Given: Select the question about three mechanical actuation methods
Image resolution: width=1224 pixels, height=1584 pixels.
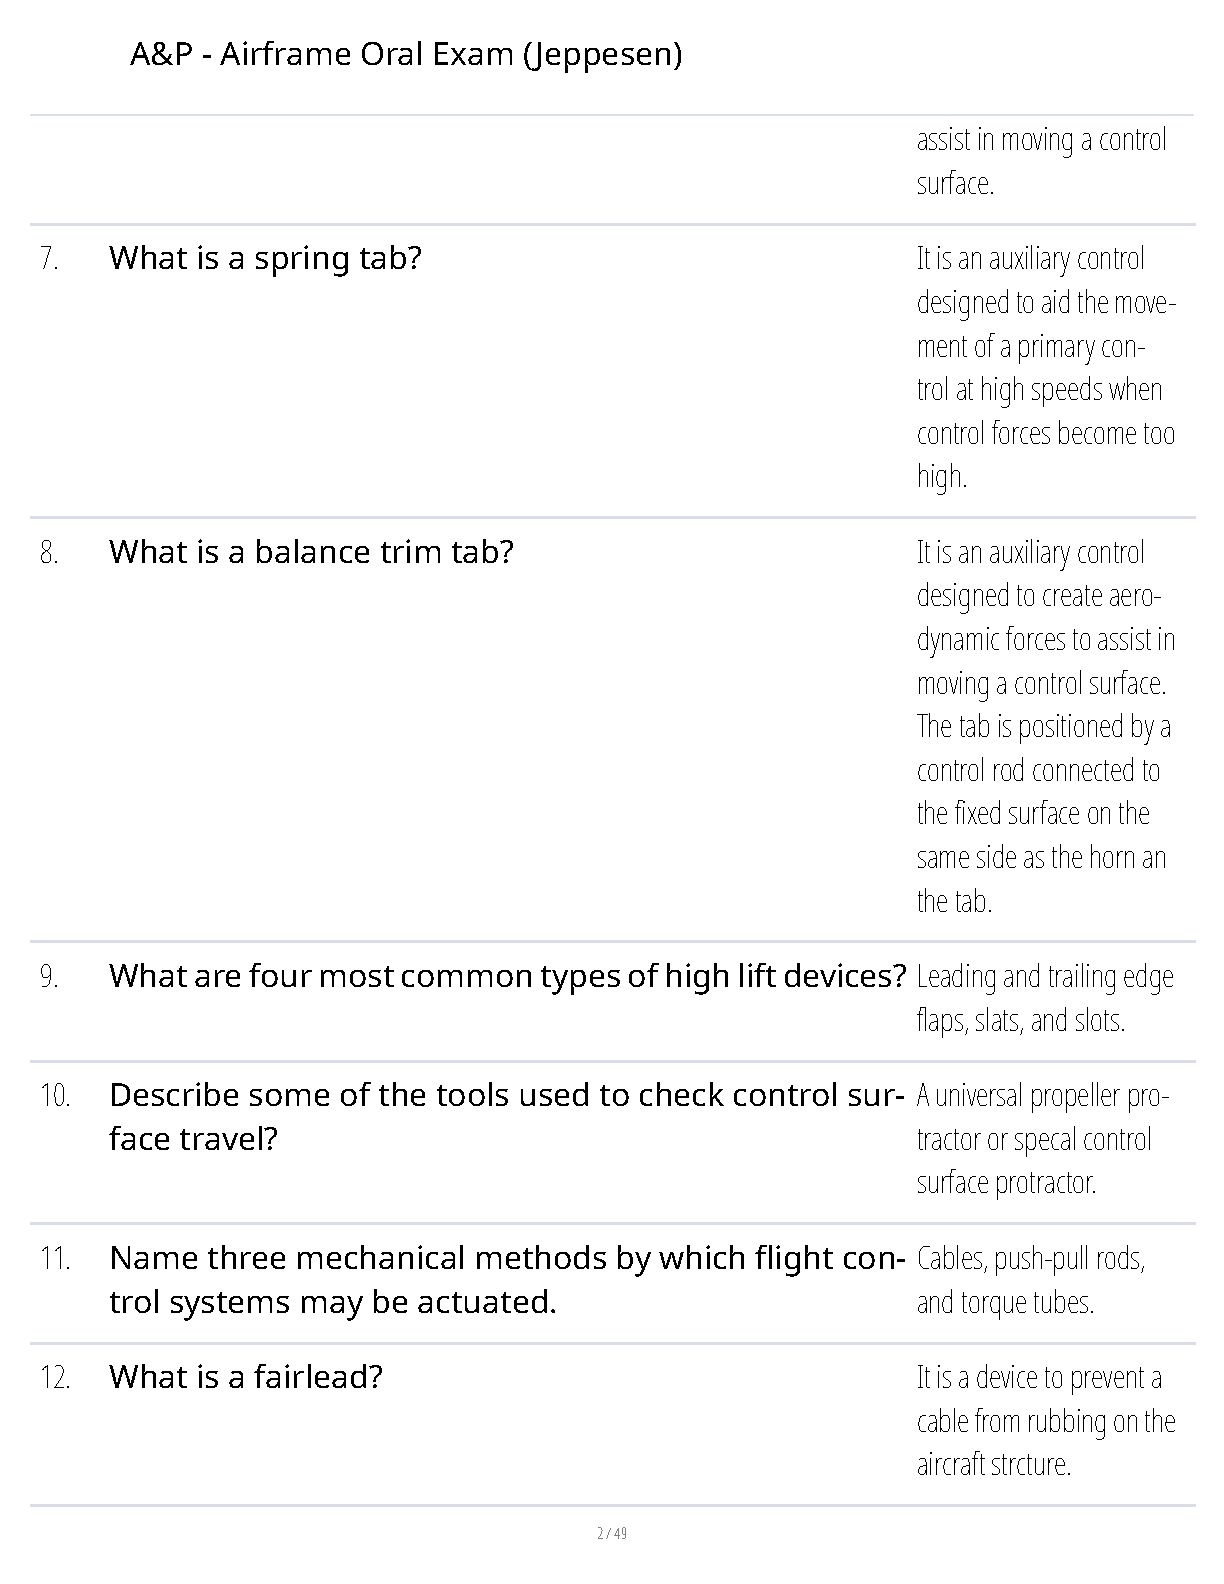Looking at the screenshot, I should 506,1279.
